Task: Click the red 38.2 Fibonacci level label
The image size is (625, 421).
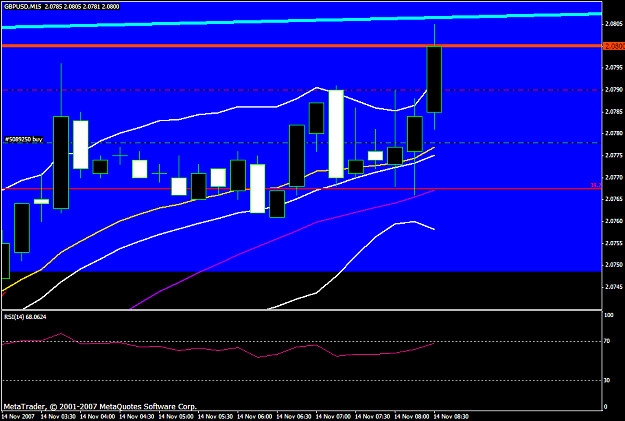Action: click(x=596, y=185)
